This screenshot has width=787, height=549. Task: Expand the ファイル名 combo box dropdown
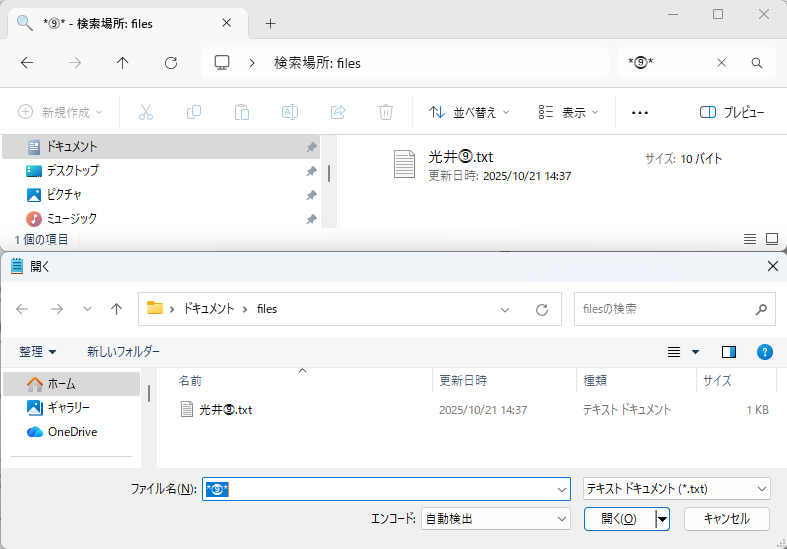[562, 489]
